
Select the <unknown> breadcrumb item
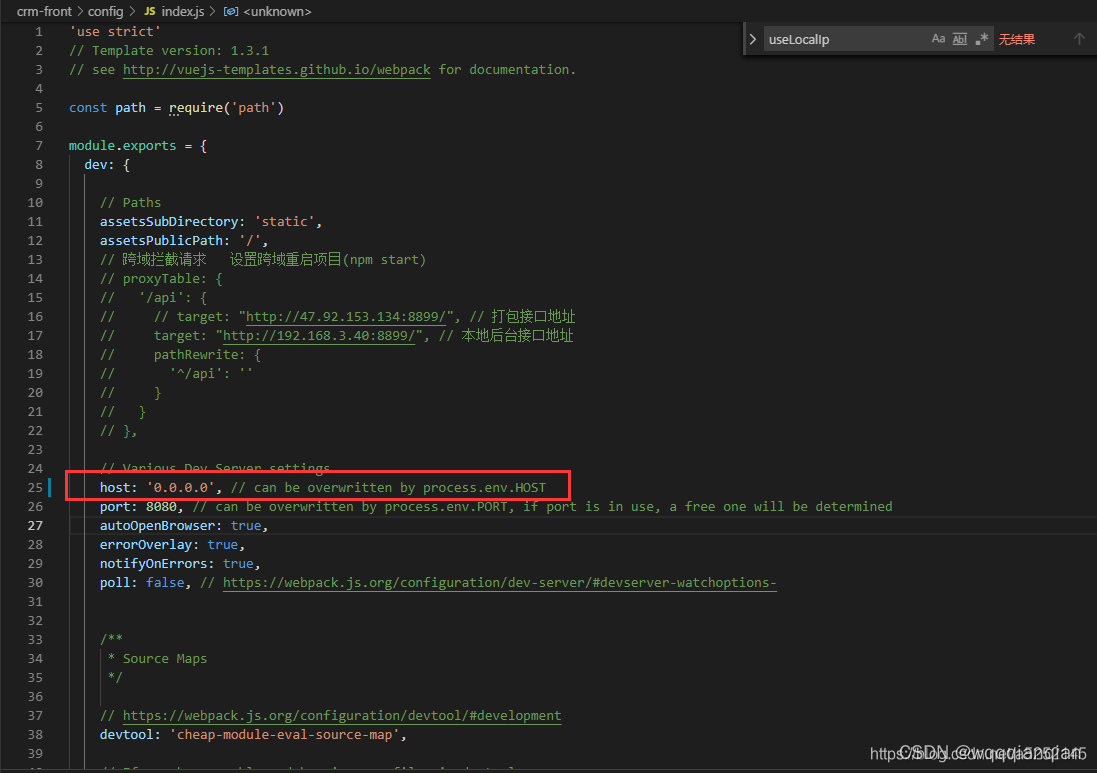click(x=278, y=12)
